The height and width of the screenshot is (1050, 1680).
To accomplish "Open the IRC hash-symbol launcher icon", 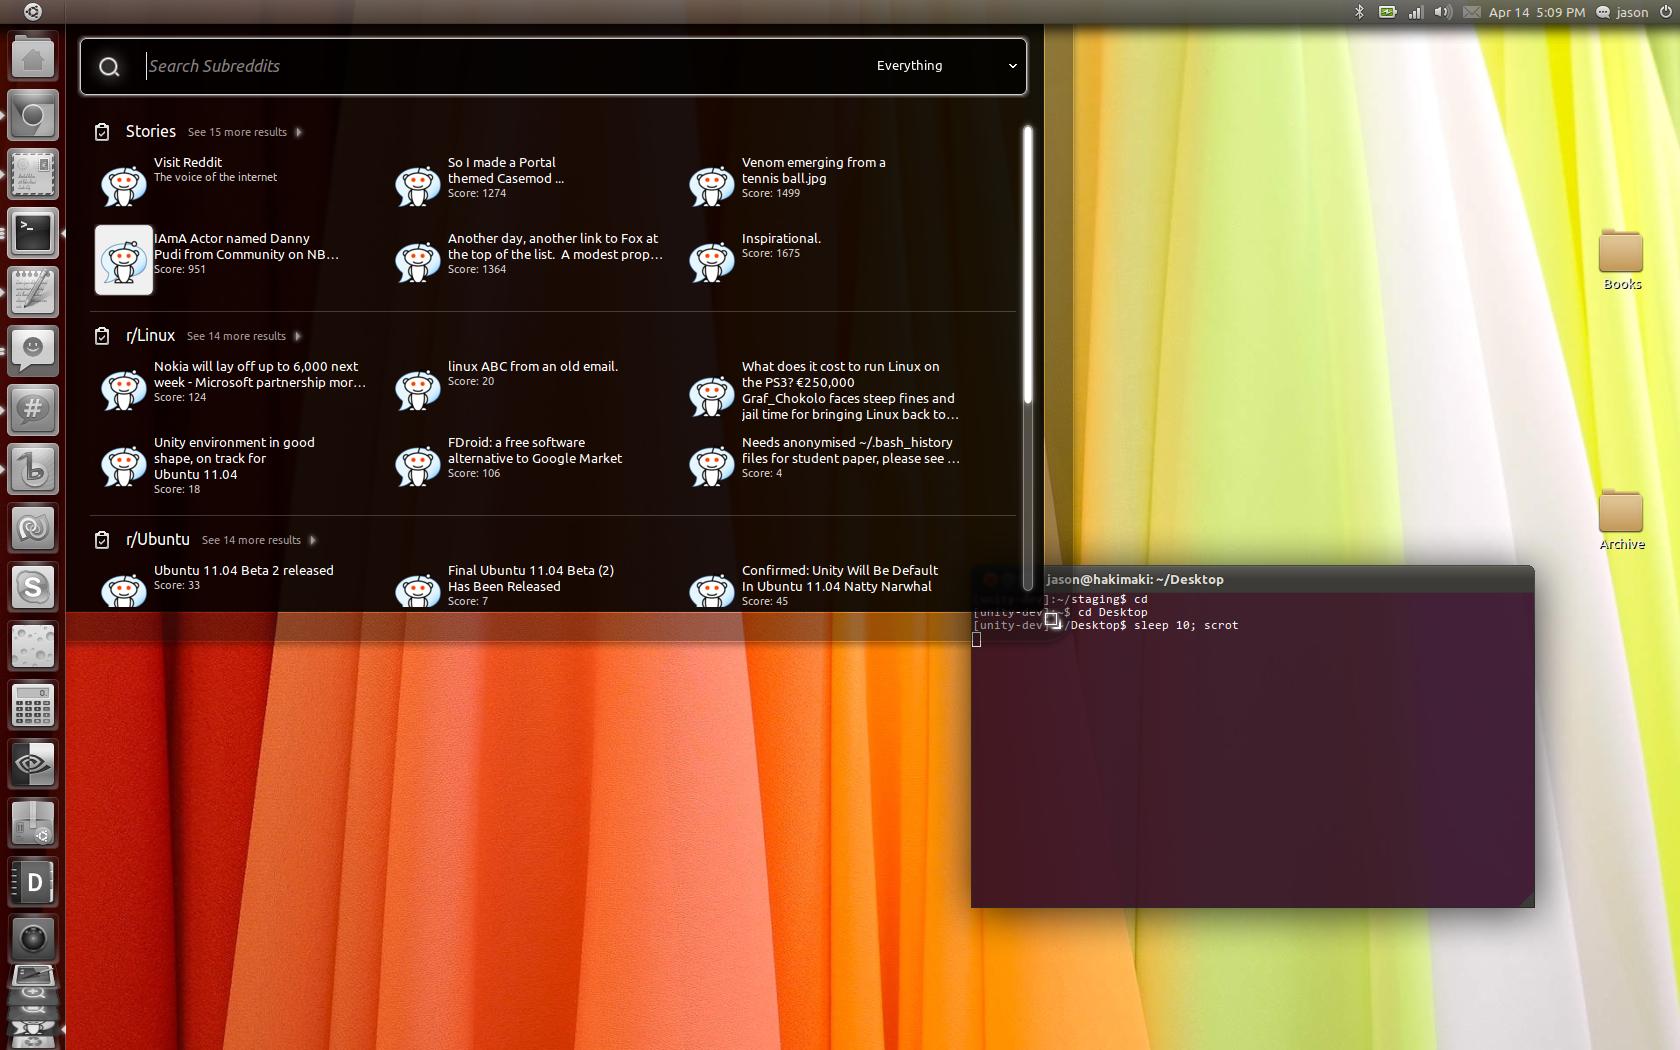I will 32,410.
